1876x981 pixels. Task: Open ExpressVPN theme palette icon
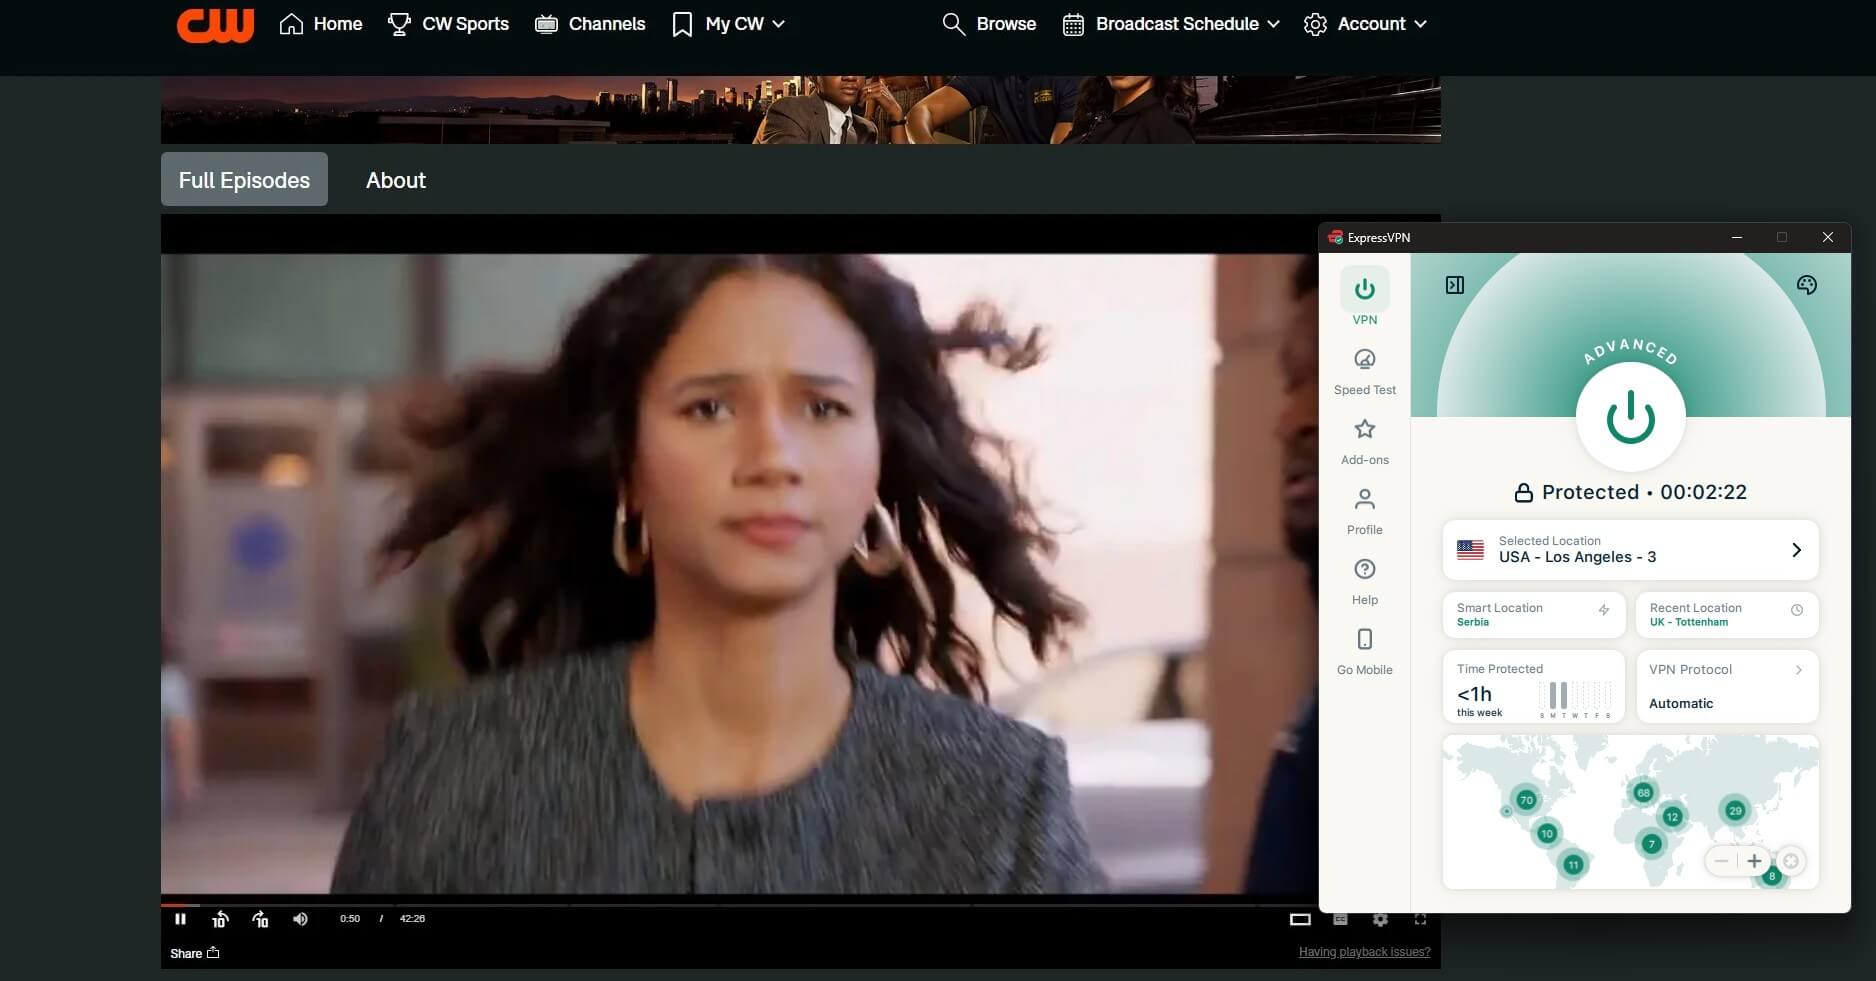click(1807, 285)
